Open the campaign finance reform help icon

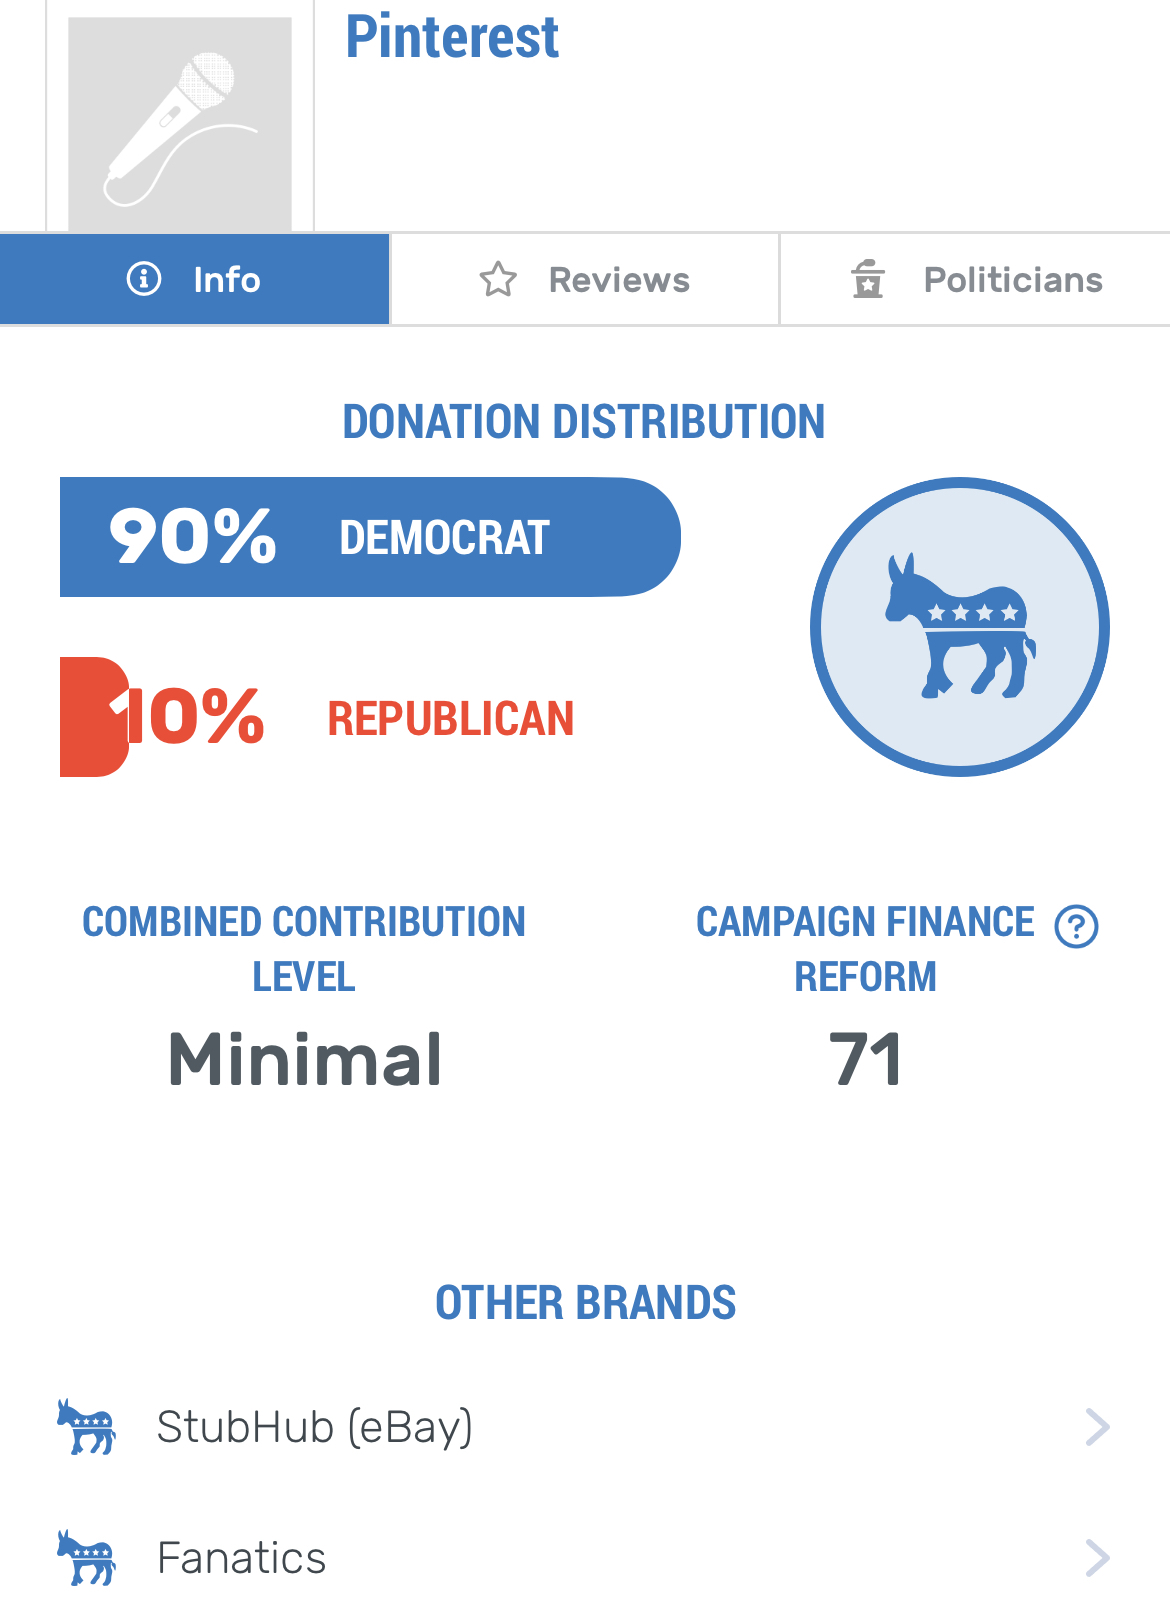tap(1077, 926)
